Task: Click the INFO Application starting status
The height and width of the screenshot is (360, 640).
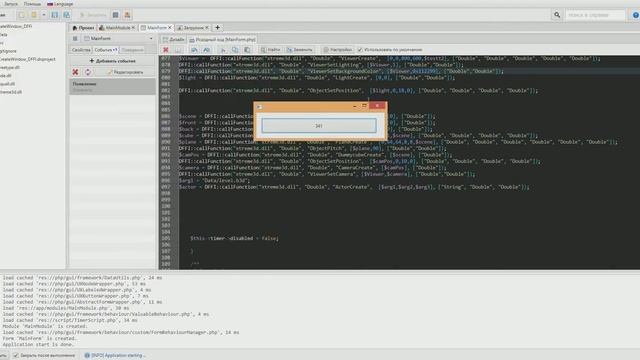Action: click(115, 356)
